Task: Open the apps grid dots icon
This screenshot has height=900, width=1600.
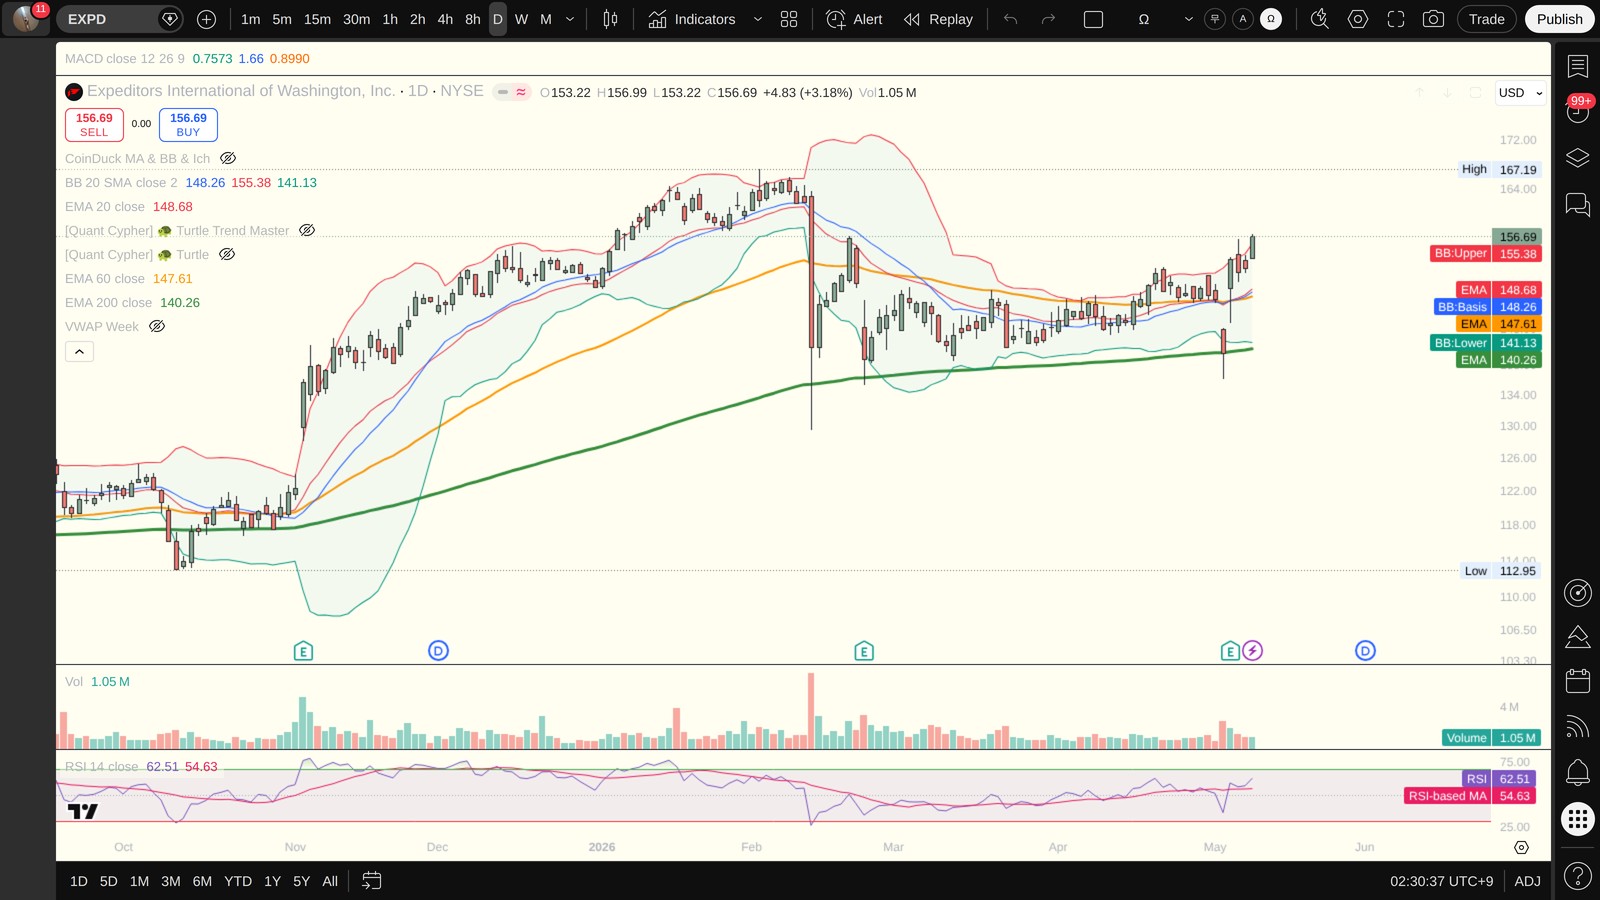Action: tap(1577, 819)
